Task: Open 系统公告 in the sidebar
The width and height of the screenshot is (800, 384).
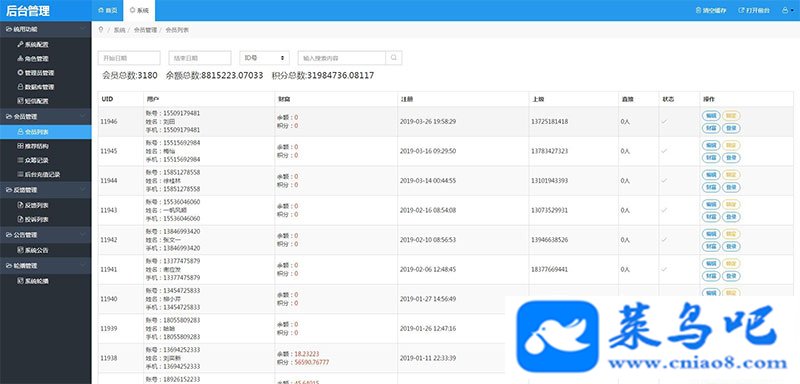Action: [x=33, y=250]
